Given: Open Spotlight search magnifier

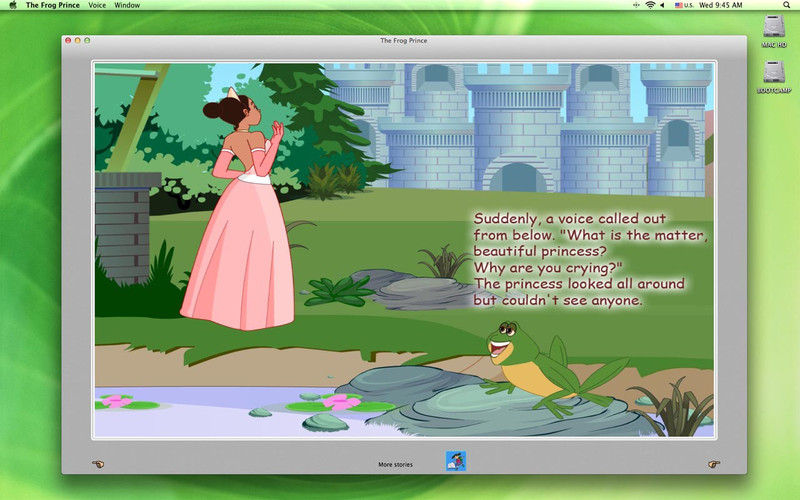Looking at the screenshot, I should click(x=789, y=5).
